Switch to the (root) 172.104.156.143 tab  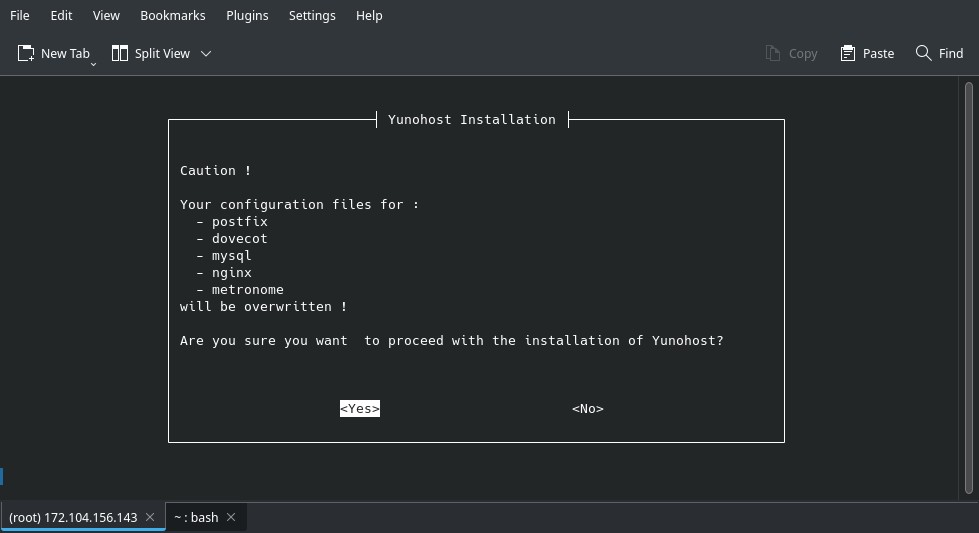tap(73, 517)
